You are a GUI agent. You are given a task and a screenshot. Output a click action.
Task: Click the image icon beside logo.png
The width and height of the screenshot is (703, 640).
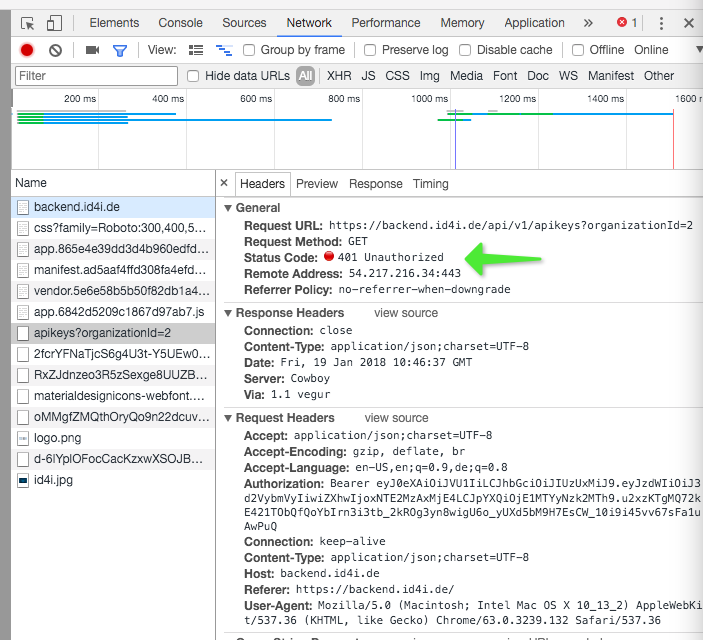click(23, 438)
